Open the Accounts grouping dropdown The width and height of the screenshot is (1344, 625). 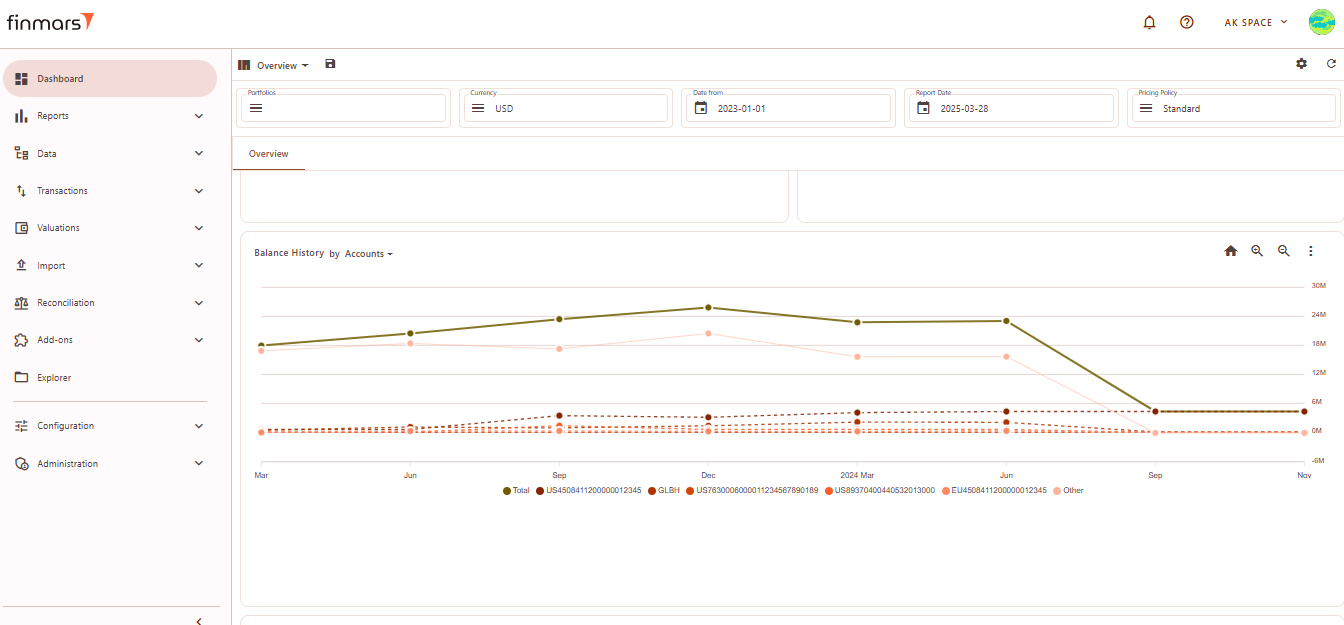368,254
